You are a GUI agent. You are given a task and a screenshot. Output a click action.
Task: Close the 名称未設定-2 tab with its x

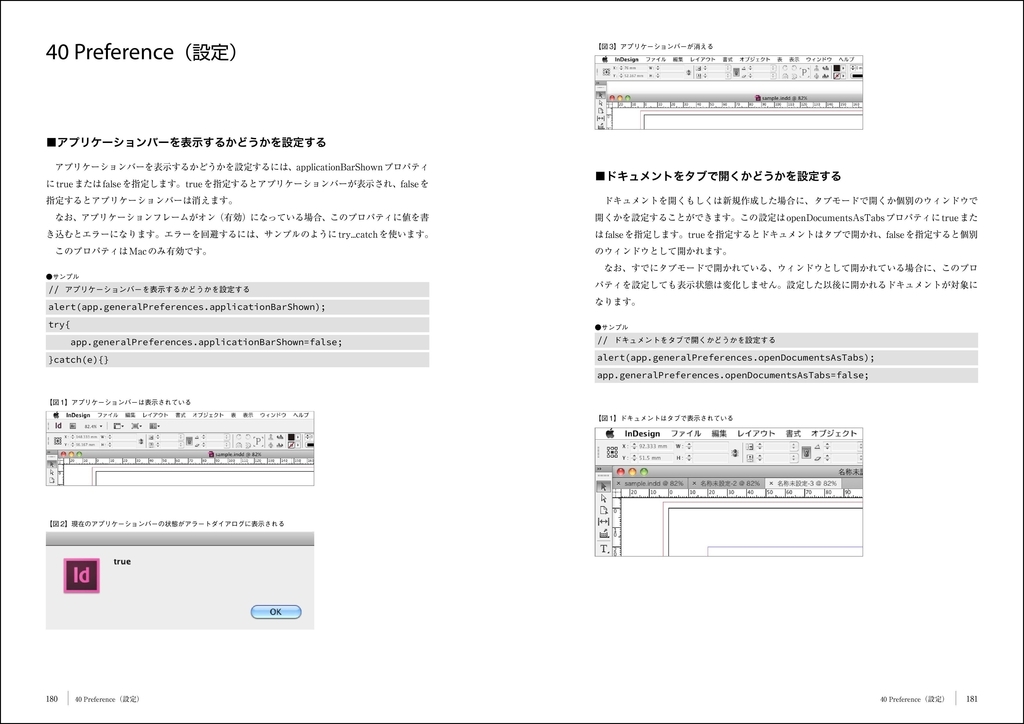694,484
